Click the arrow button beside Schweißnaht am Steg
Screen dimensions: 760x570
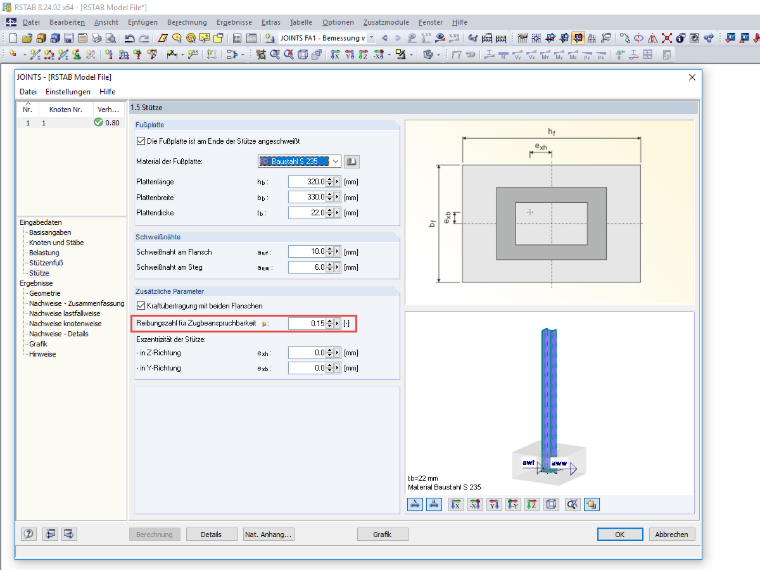pyautogui.click(x=337, y=267)
